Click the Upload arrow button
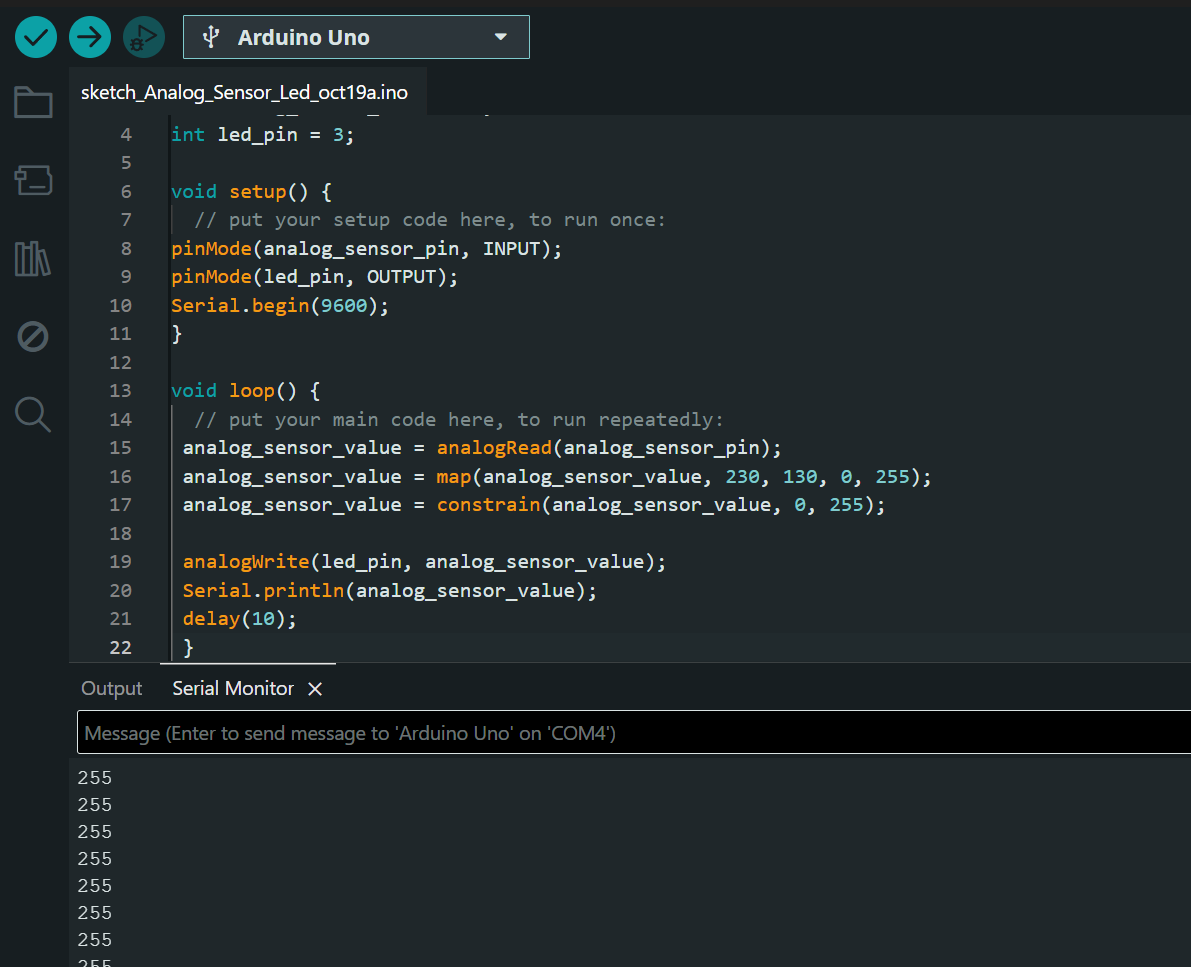 (90, 38)
